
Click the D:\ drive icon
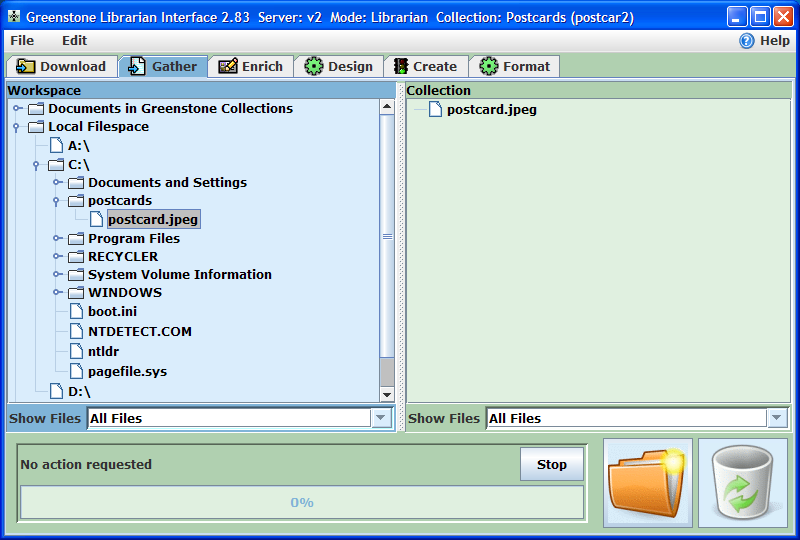[x=56, y=391]
